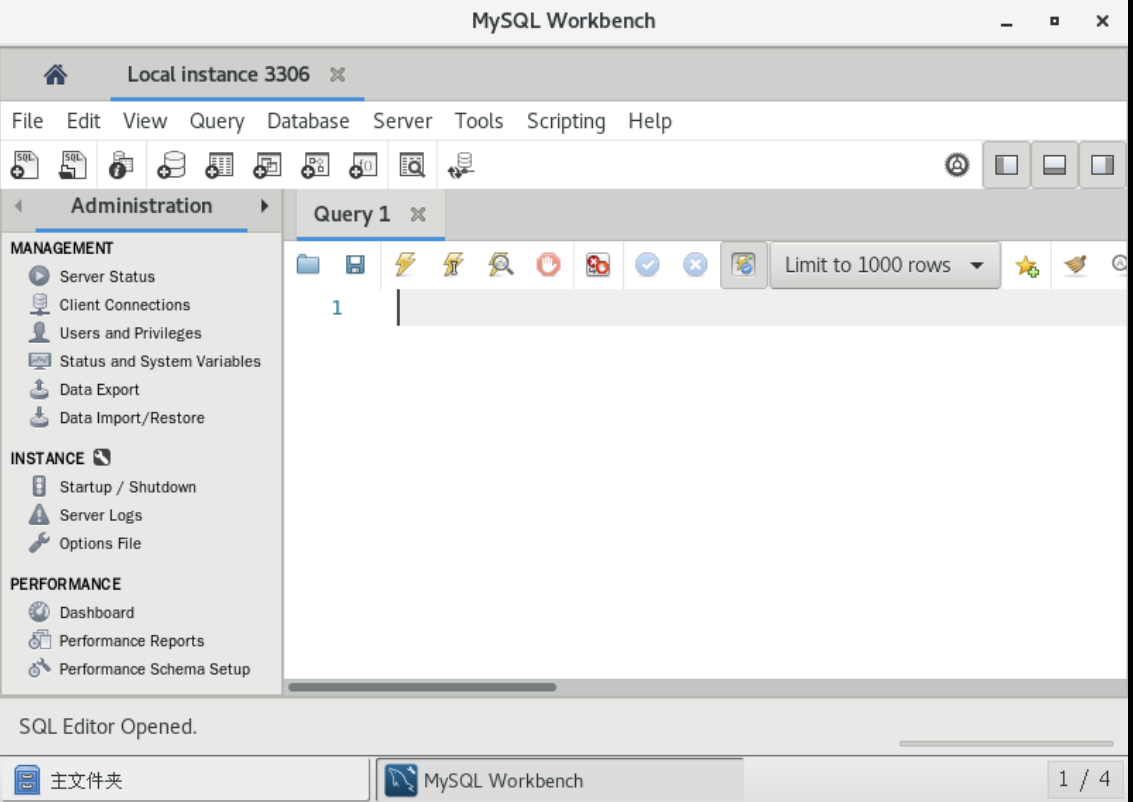Open the Tools menu
1133x802 pixels.
pos(478,121)
